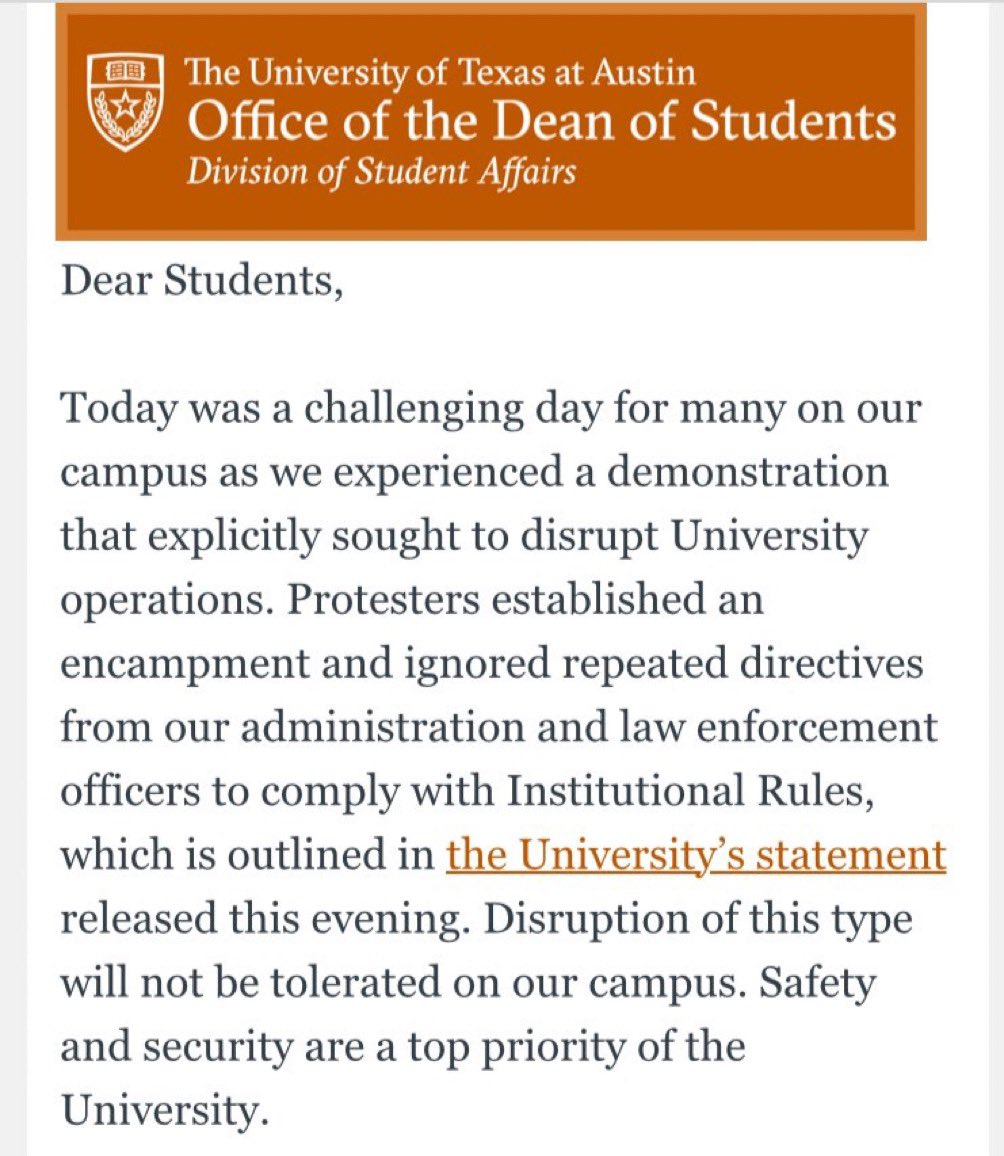Click the 'Dear Students,' greeting

click(202, 281)
